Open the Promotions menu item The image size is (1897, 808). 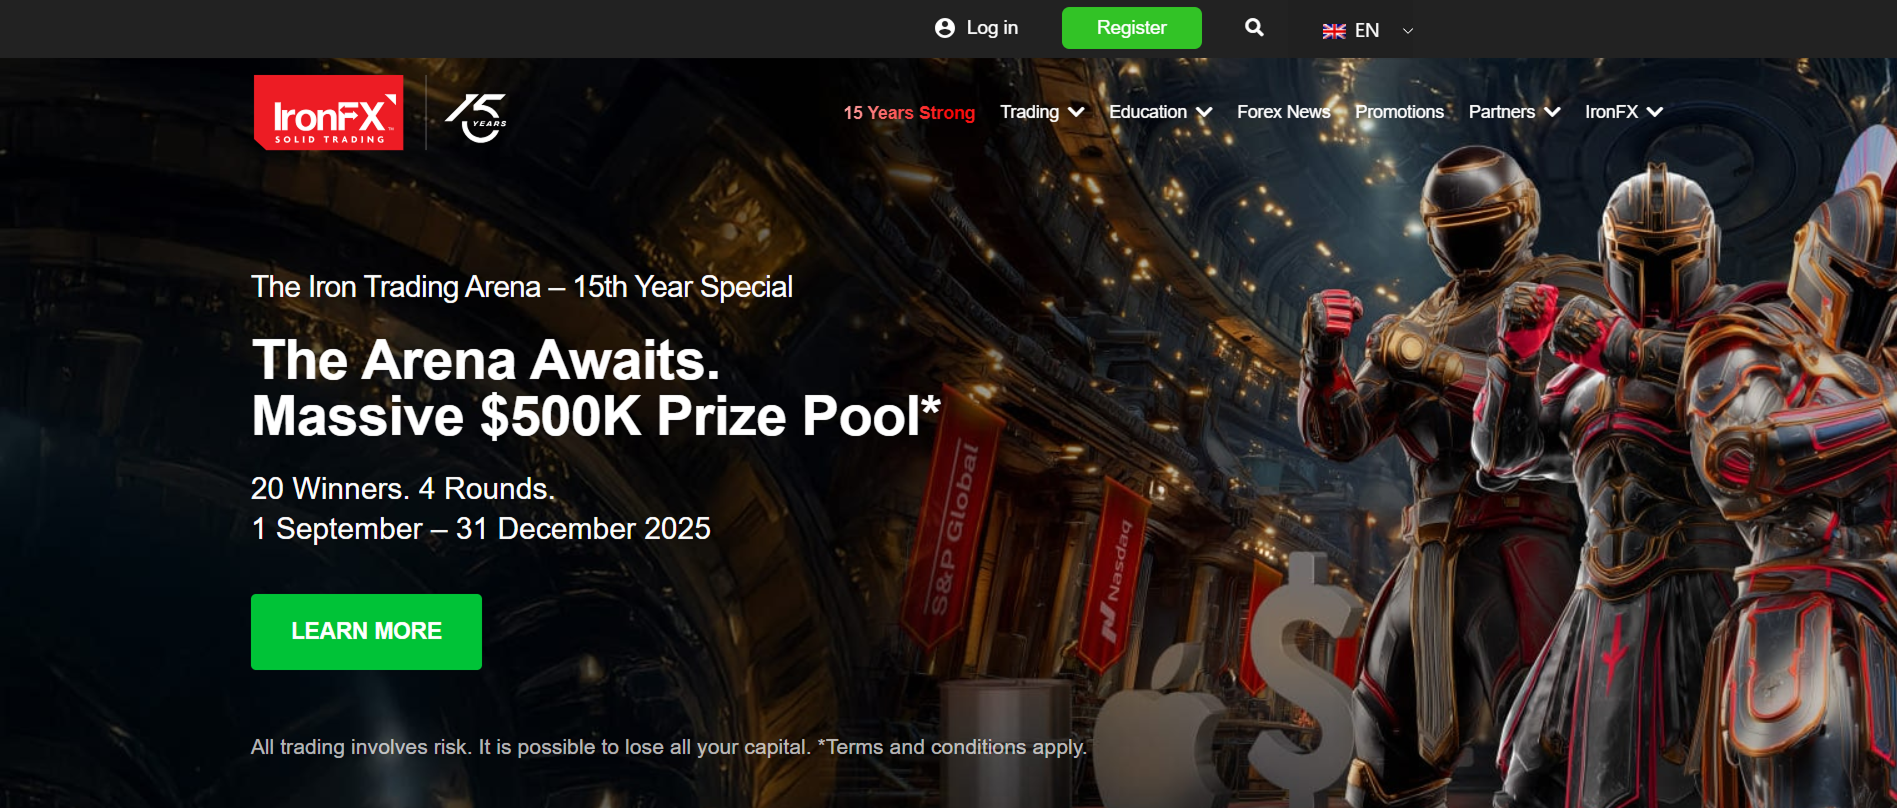tap(1399, 112)
